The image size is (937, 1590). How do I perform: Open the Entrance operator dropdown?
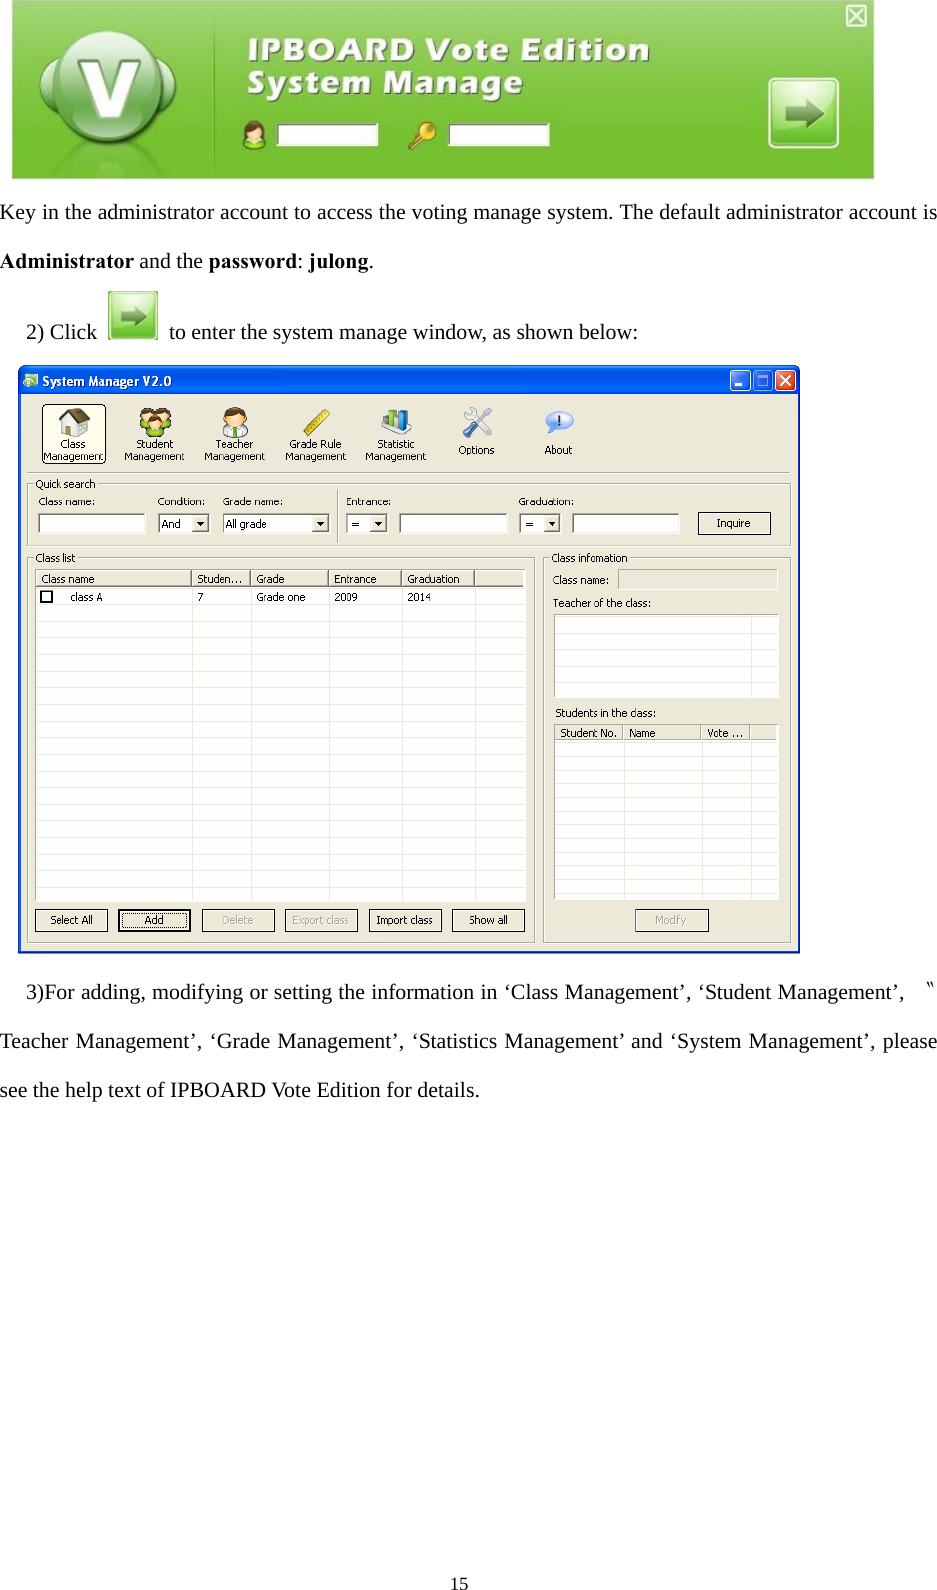pyautogui.click(x=378, y=524)
